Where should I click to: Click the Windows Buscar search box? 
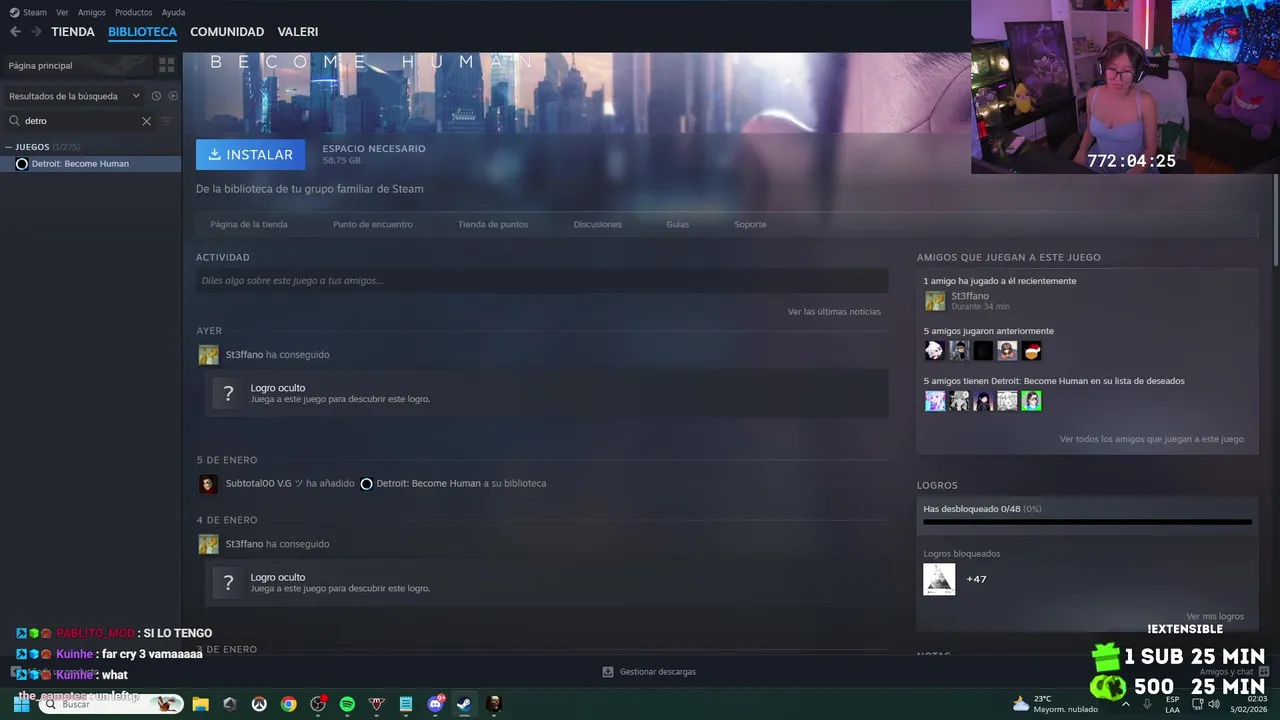[x=110, y=704]
